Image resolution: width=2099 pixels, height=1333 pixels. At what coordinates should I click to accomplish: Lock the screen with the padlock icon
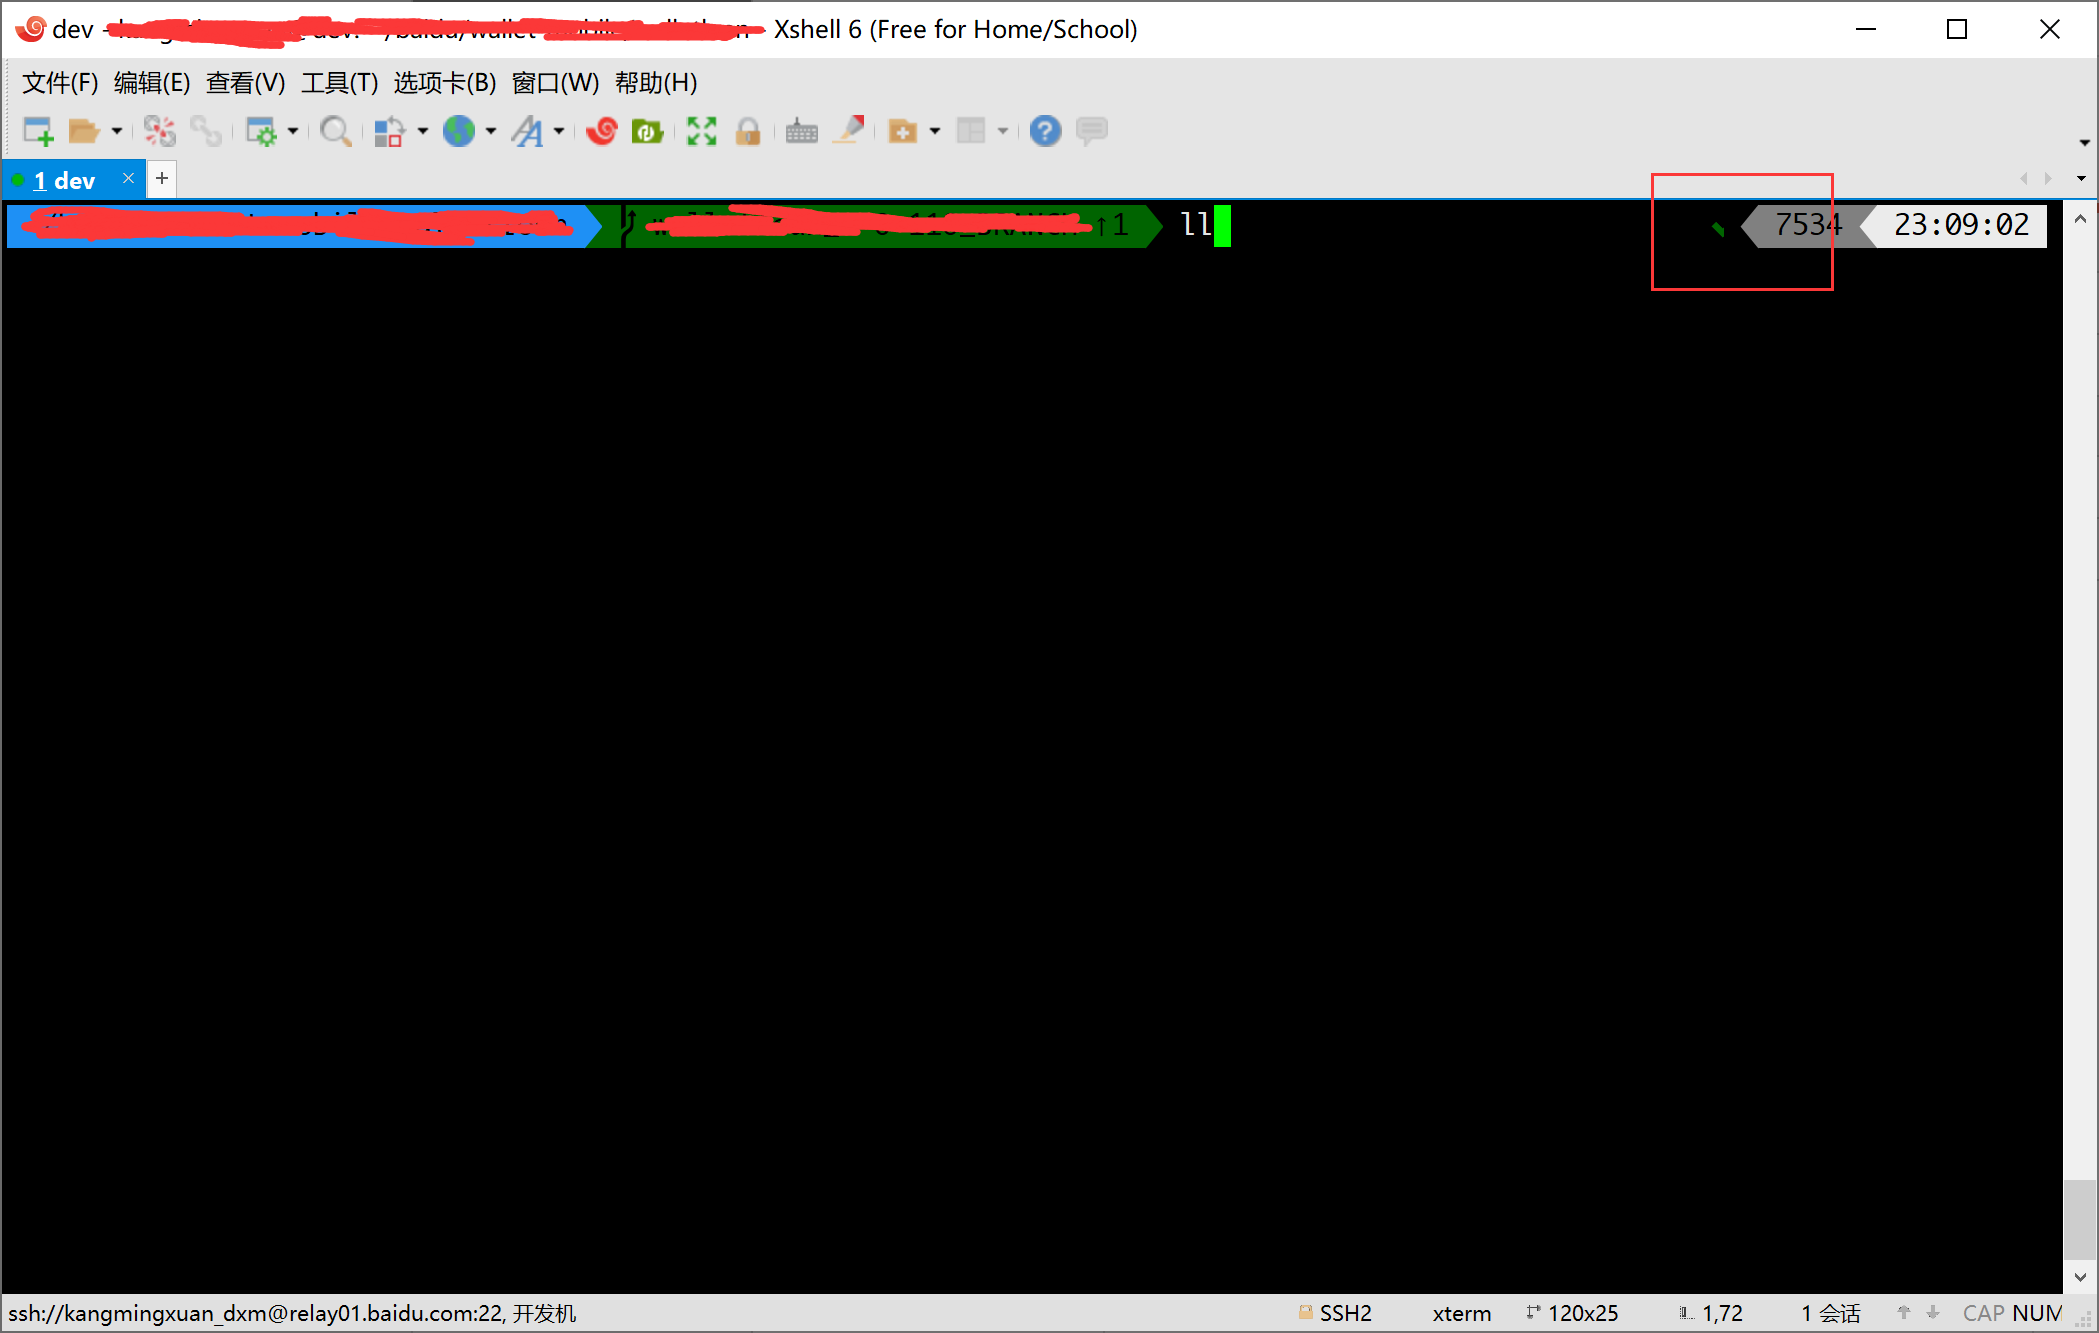click(x=748, y=130)
